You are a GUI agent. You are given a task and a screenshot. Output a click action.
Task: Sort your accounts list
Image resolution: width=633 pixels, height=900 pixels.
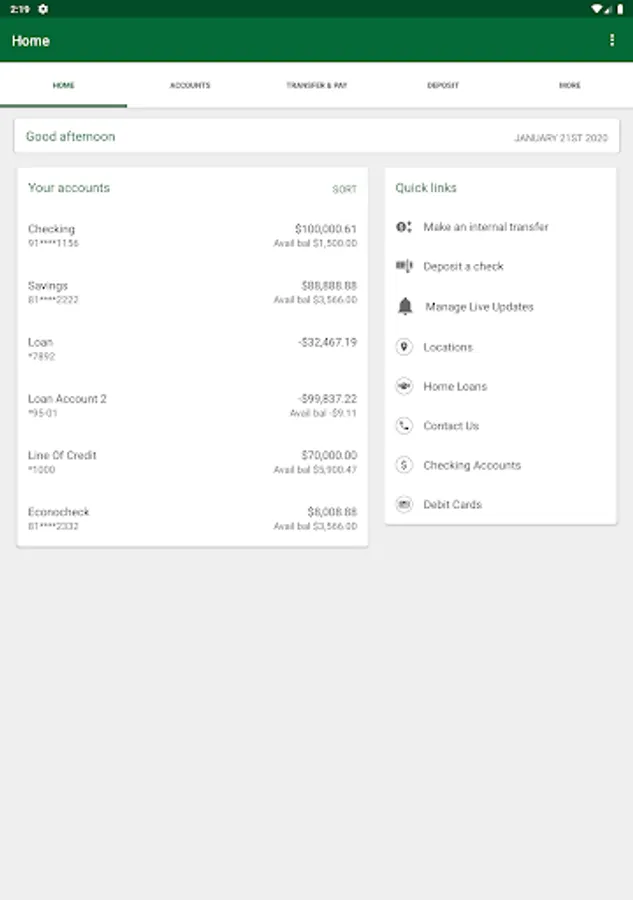click(344, 189)
